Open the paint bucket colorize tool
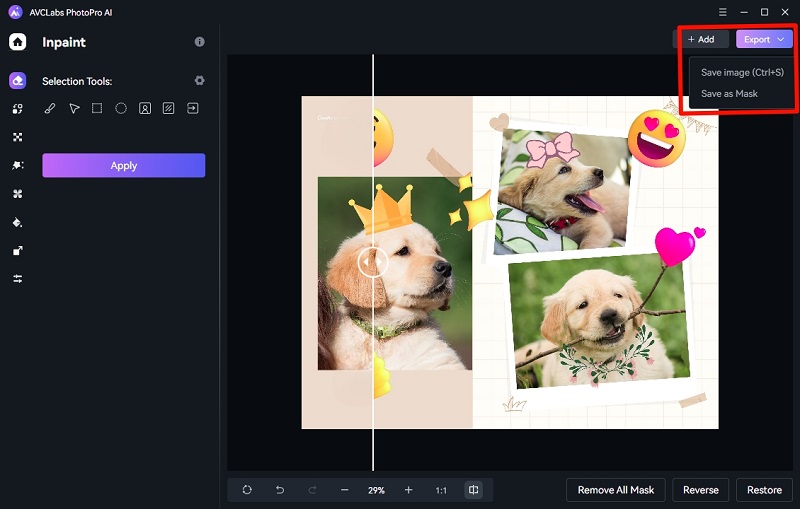The image size is (800, 509). pyautogui.click(x=17, y=222)
